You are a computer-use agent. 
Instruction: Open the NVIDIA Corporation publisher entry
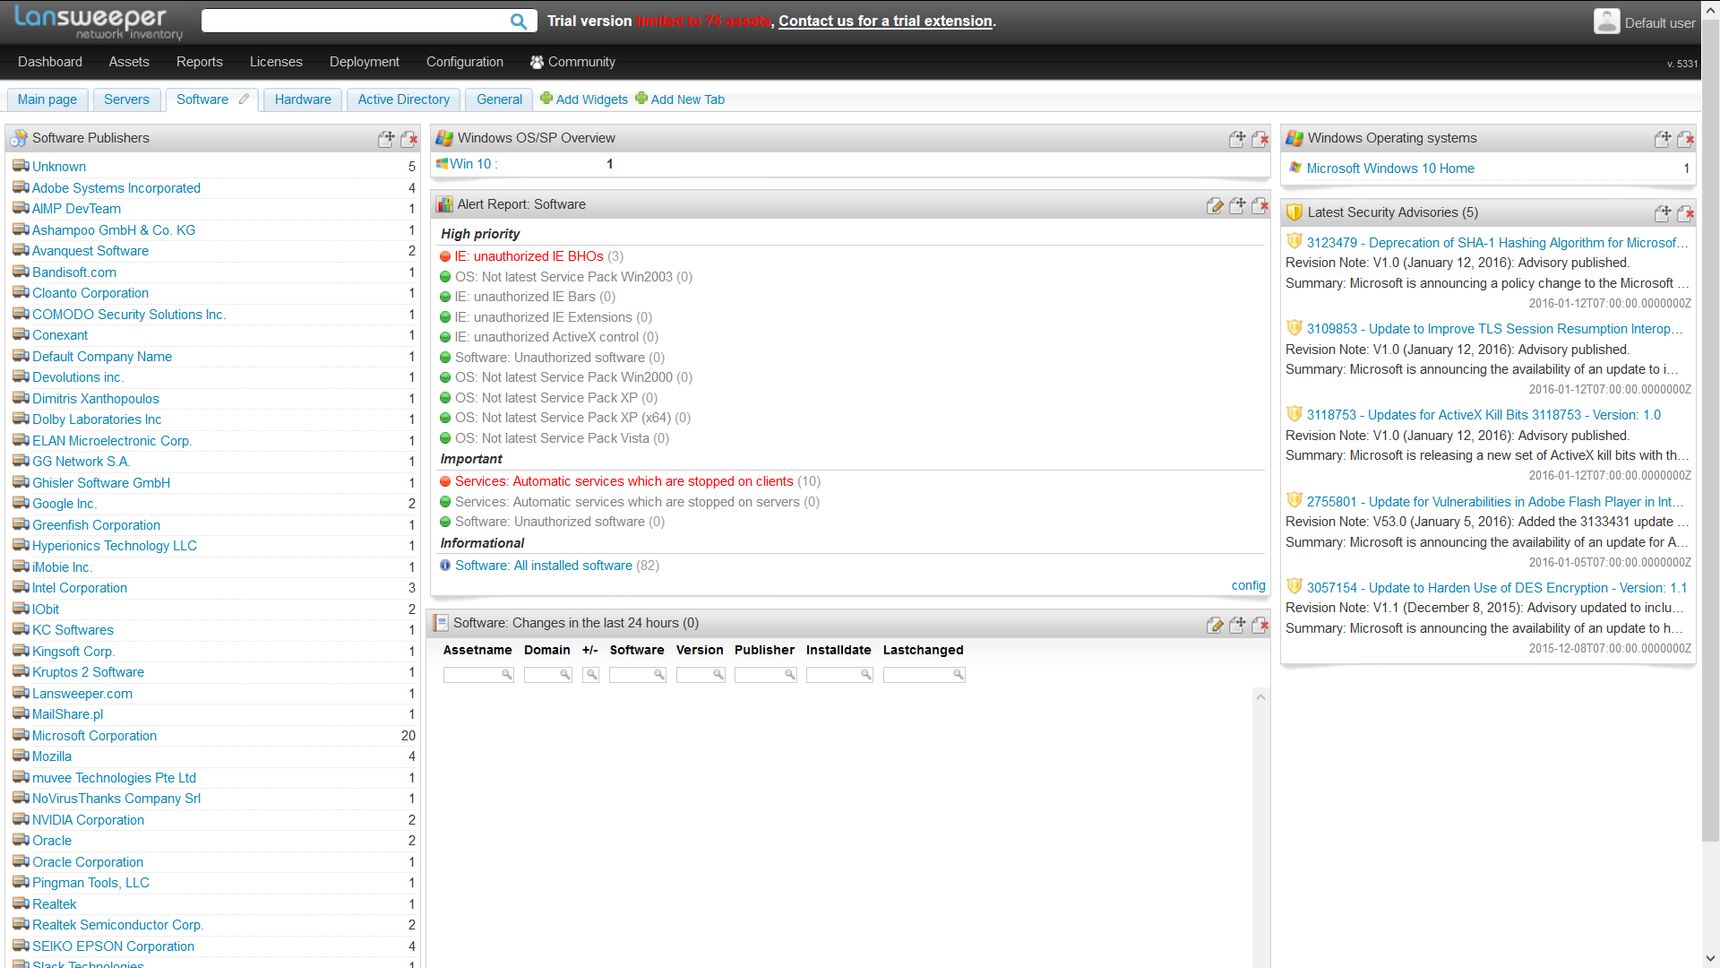pos(88,820)
